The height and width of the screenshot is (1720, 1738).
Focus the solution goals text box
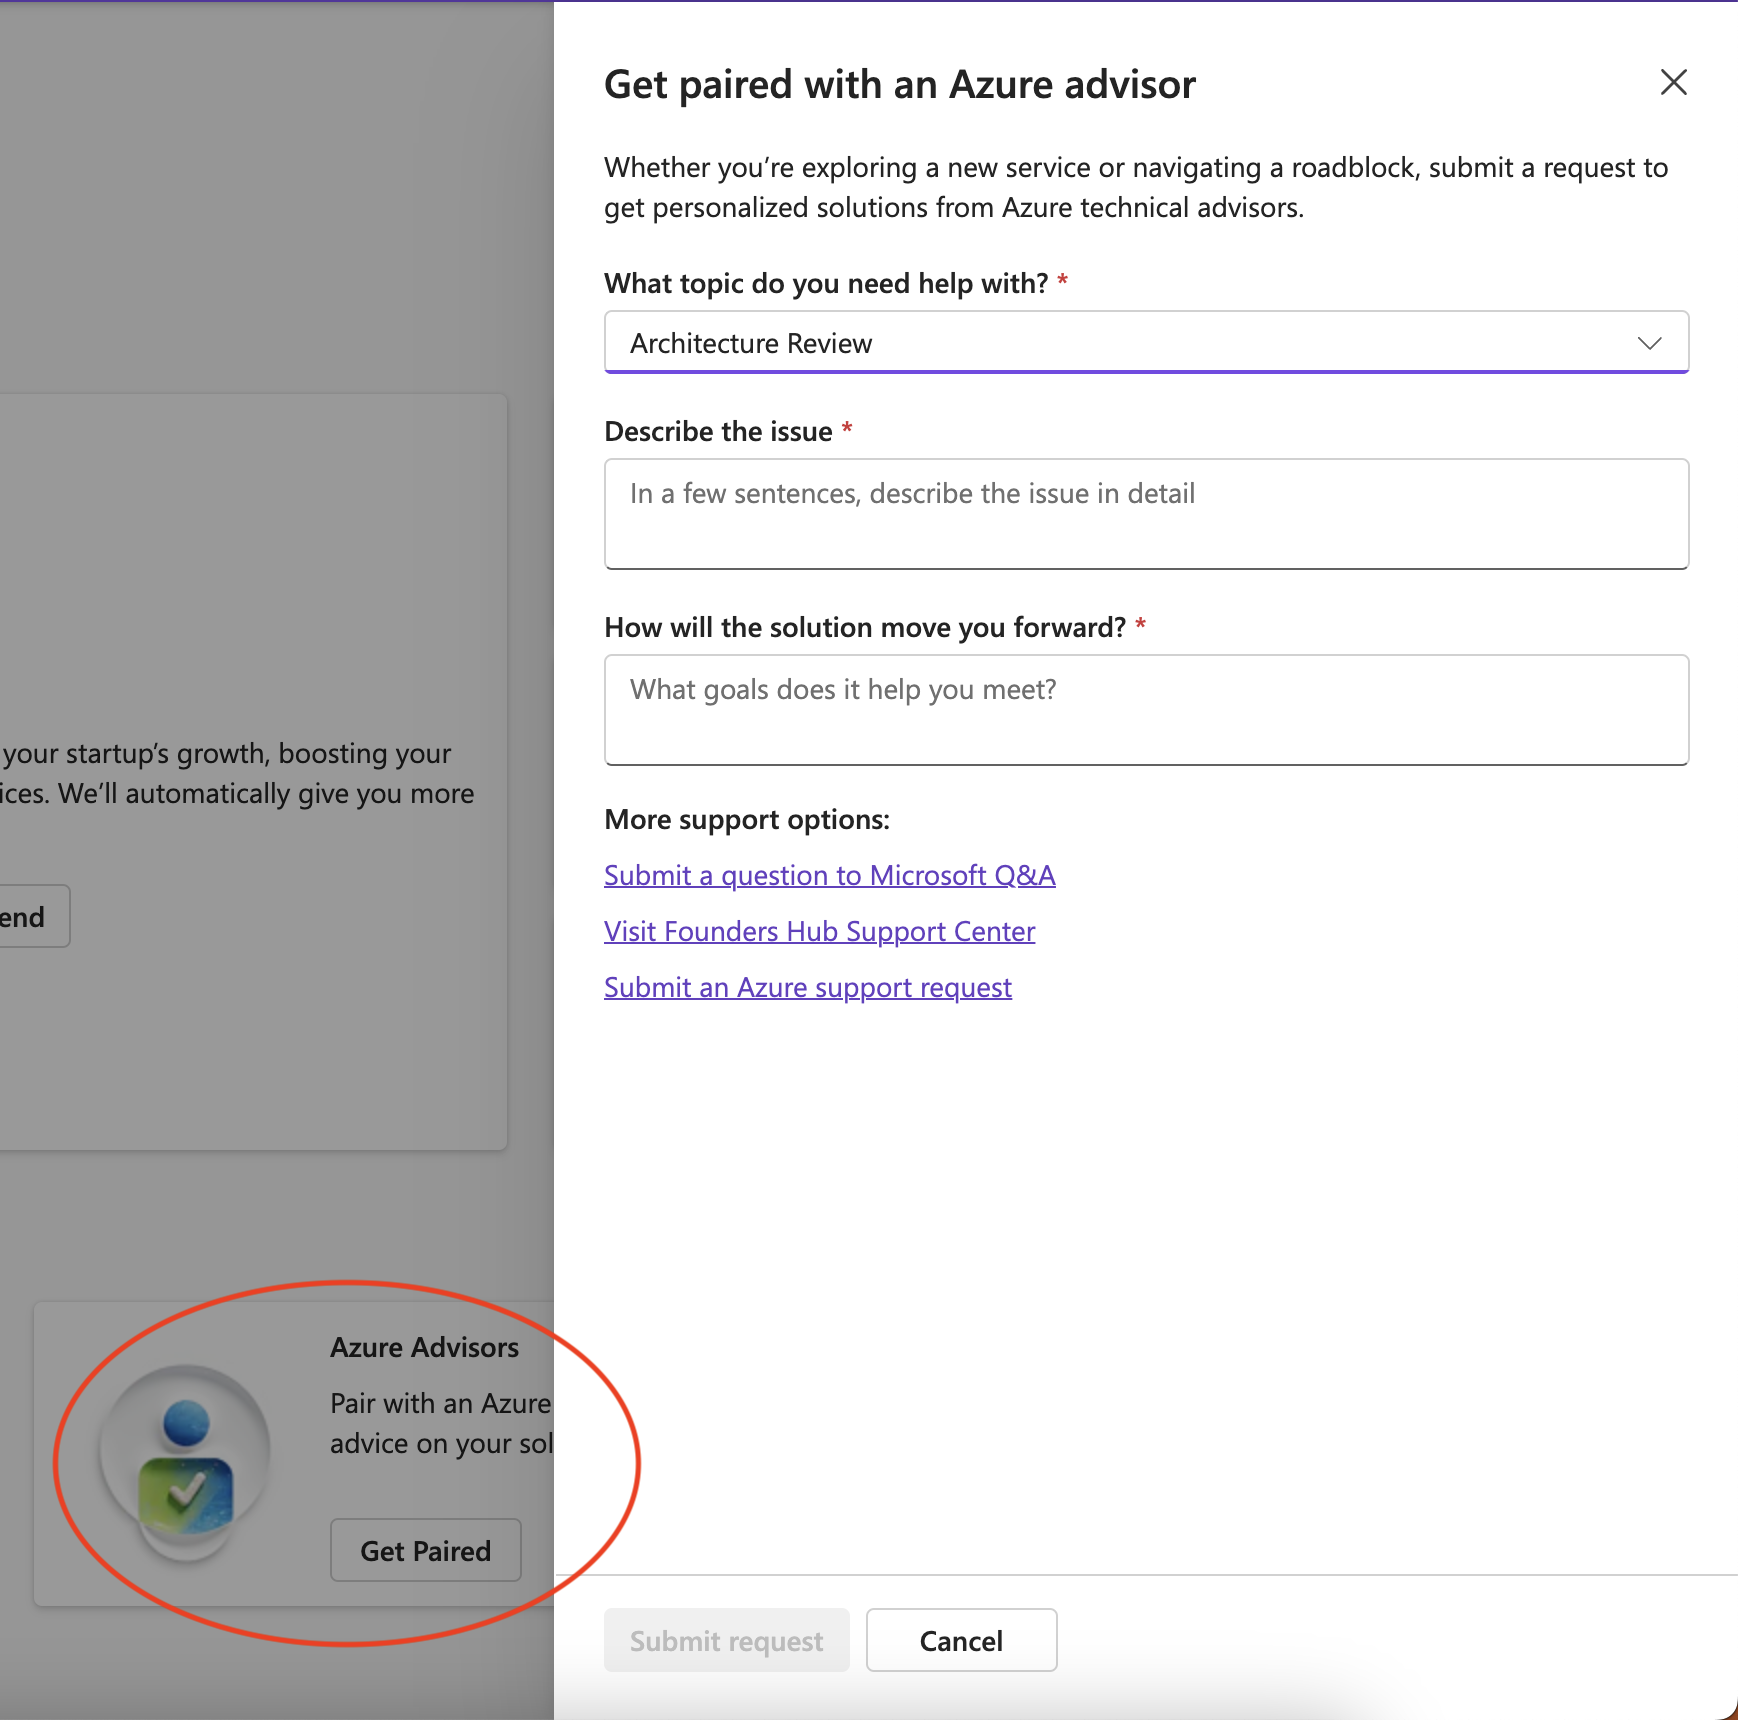[x=1146, y=710]
